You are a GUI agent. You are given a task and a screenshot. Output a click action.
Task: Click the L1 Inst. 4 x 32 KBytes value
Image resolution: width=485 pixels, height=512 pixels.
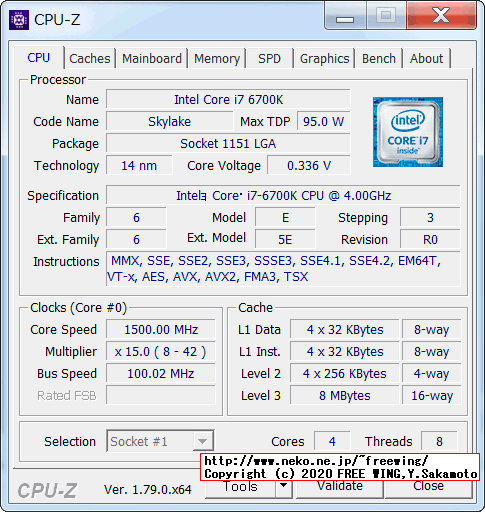pos(345,351)
